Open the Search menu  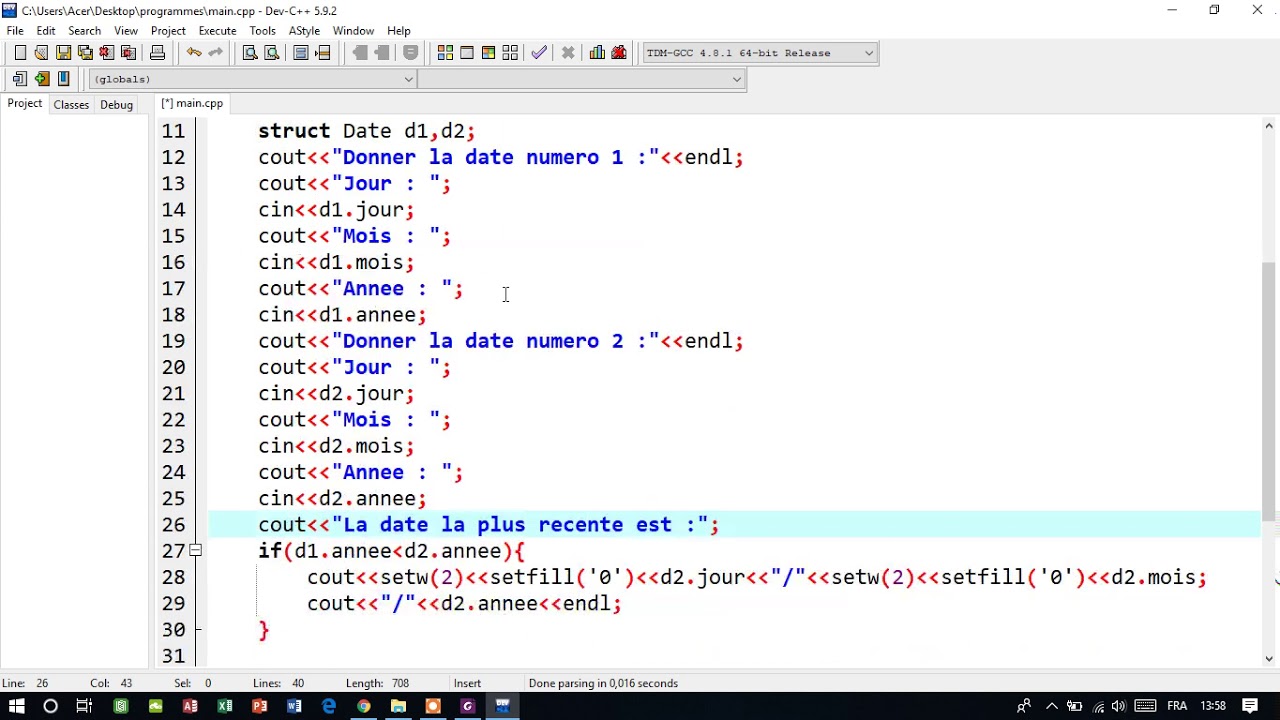pos(84,31)
